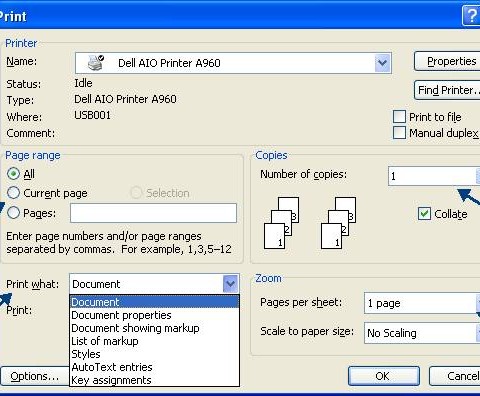Viewport: 480px width, 396px height.
Task: Uncheck the Collate checkbox
Action: 424,214
